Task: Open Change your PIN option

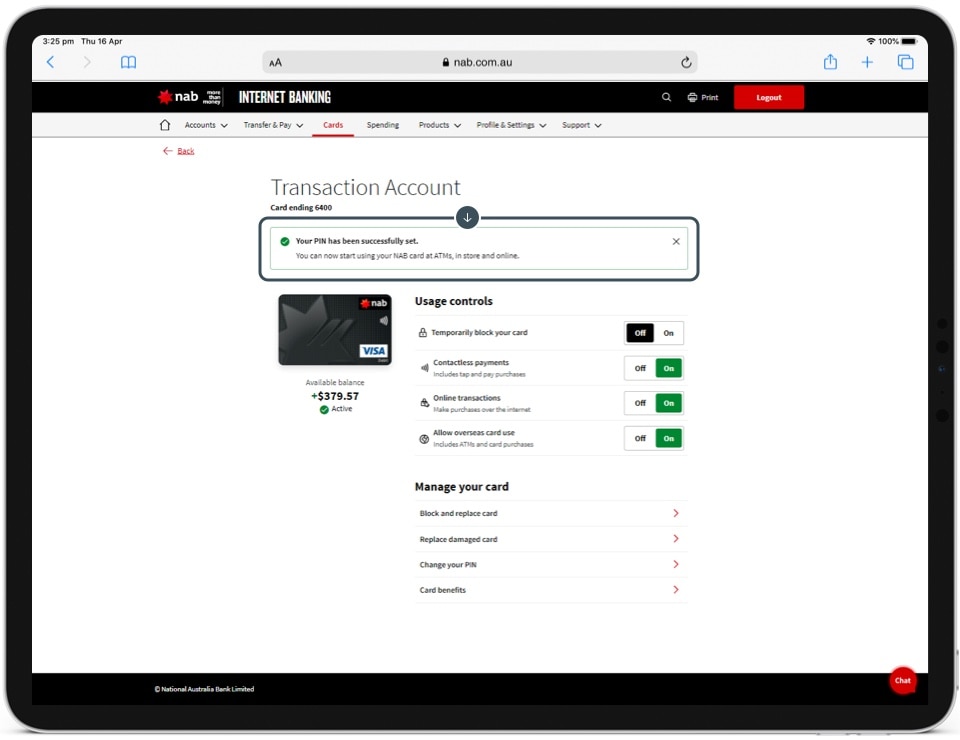Action: [549, 565]
